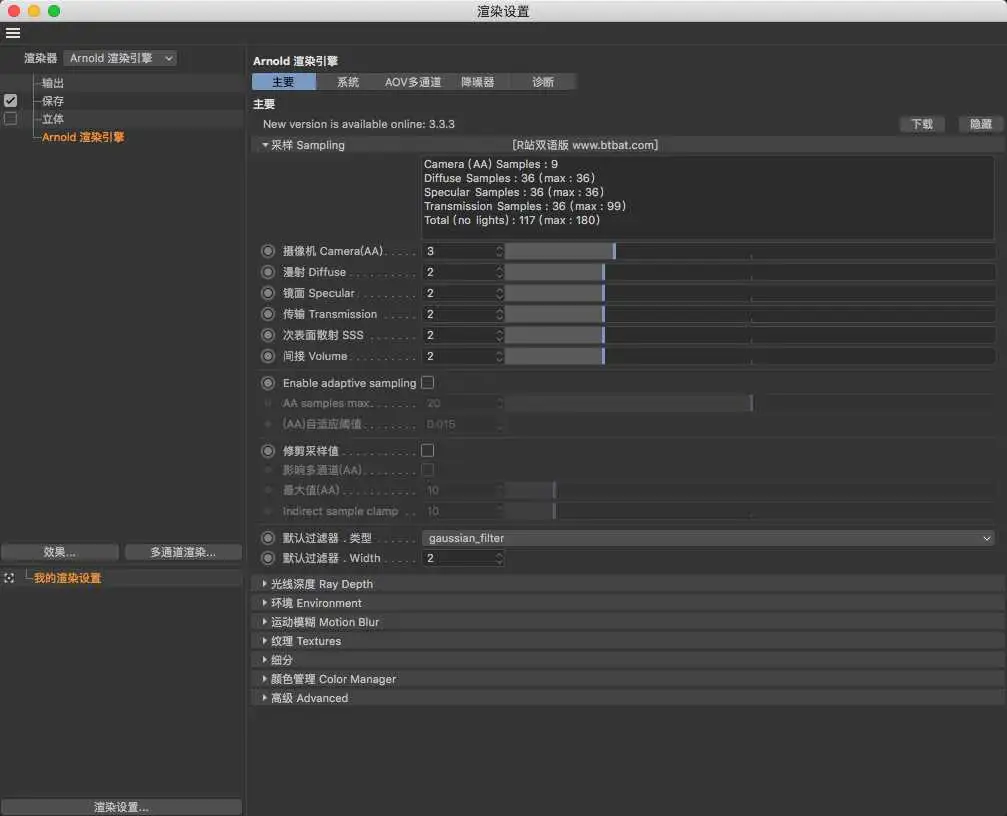Adjust the 传输 Transmission samples slider
The width and height of the screenshot is (1007, 816).
(749, 314)
